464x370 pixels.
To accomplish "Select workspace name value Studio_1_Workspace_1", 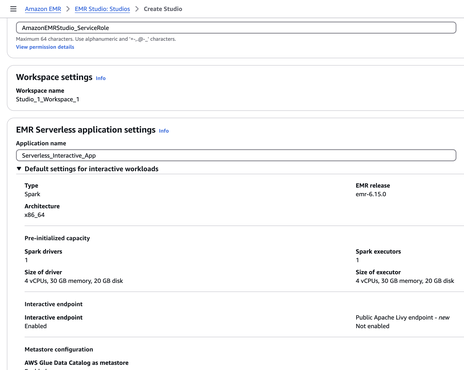I will click(48, 99).
